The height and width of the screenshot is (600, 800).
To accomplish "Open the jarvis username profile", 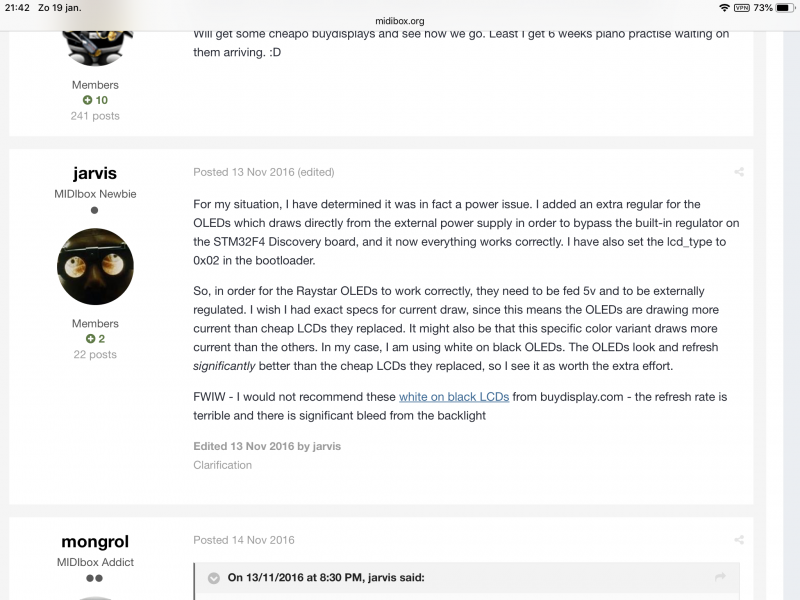I will pyautogui.click(x=95, y=173).
